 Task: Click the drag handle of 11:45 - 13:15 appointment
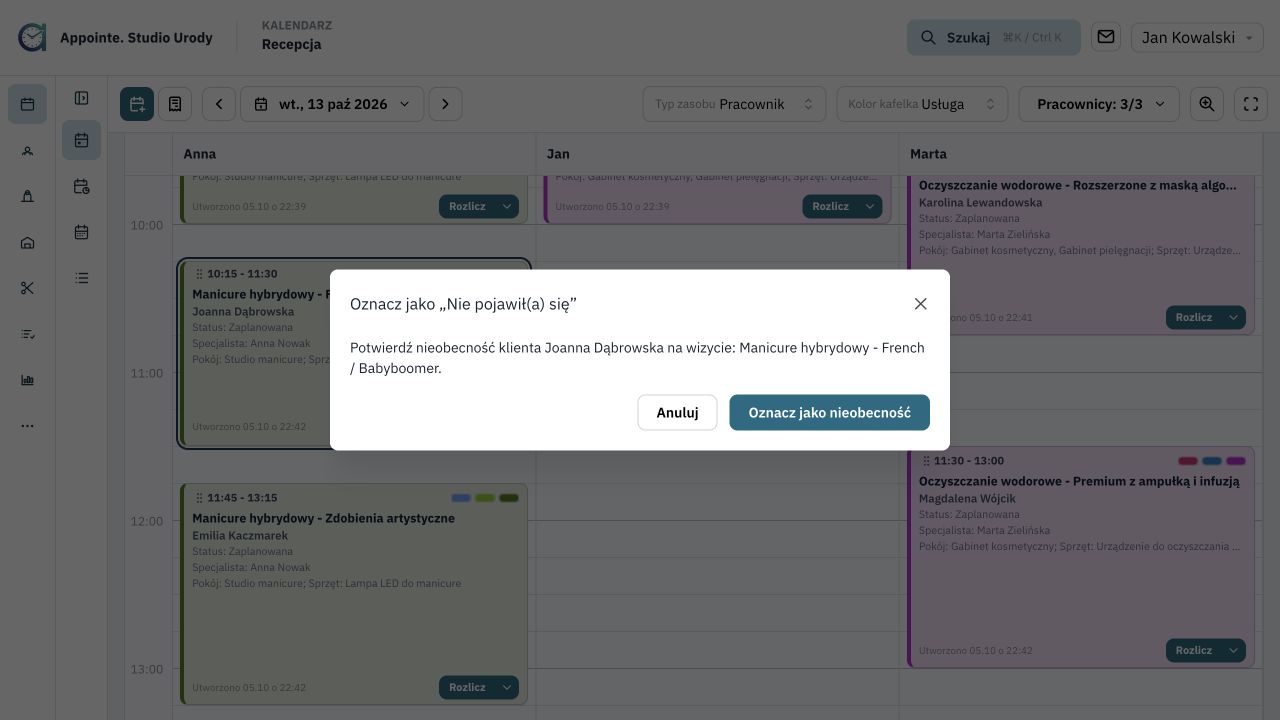point(199,497)
